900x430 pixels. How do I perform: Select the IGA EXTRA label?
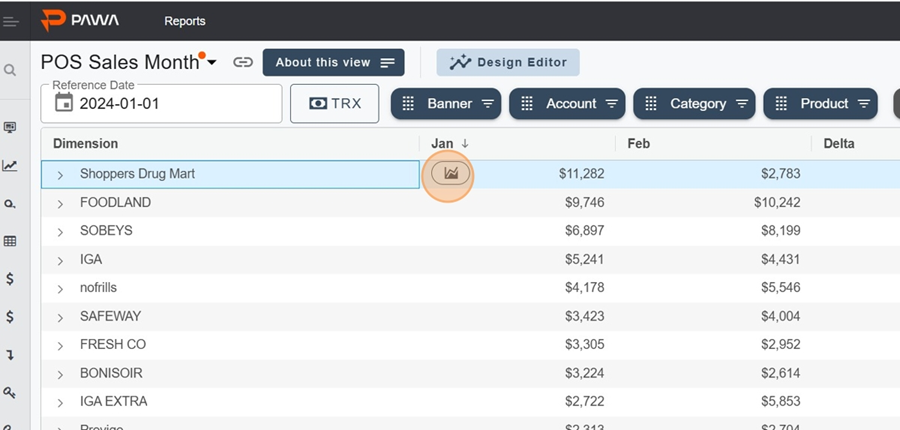[x=114, y=401]
